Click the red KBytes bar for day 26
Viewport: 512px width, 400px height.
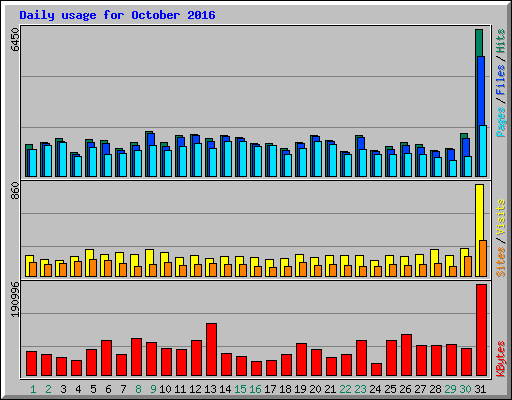point(406,355)
